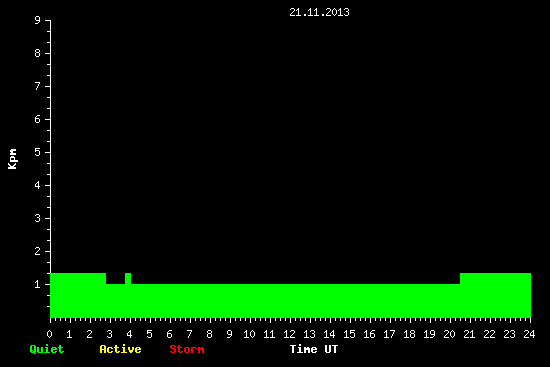Click hour 20 on the time axis

[x=449, y=334]
